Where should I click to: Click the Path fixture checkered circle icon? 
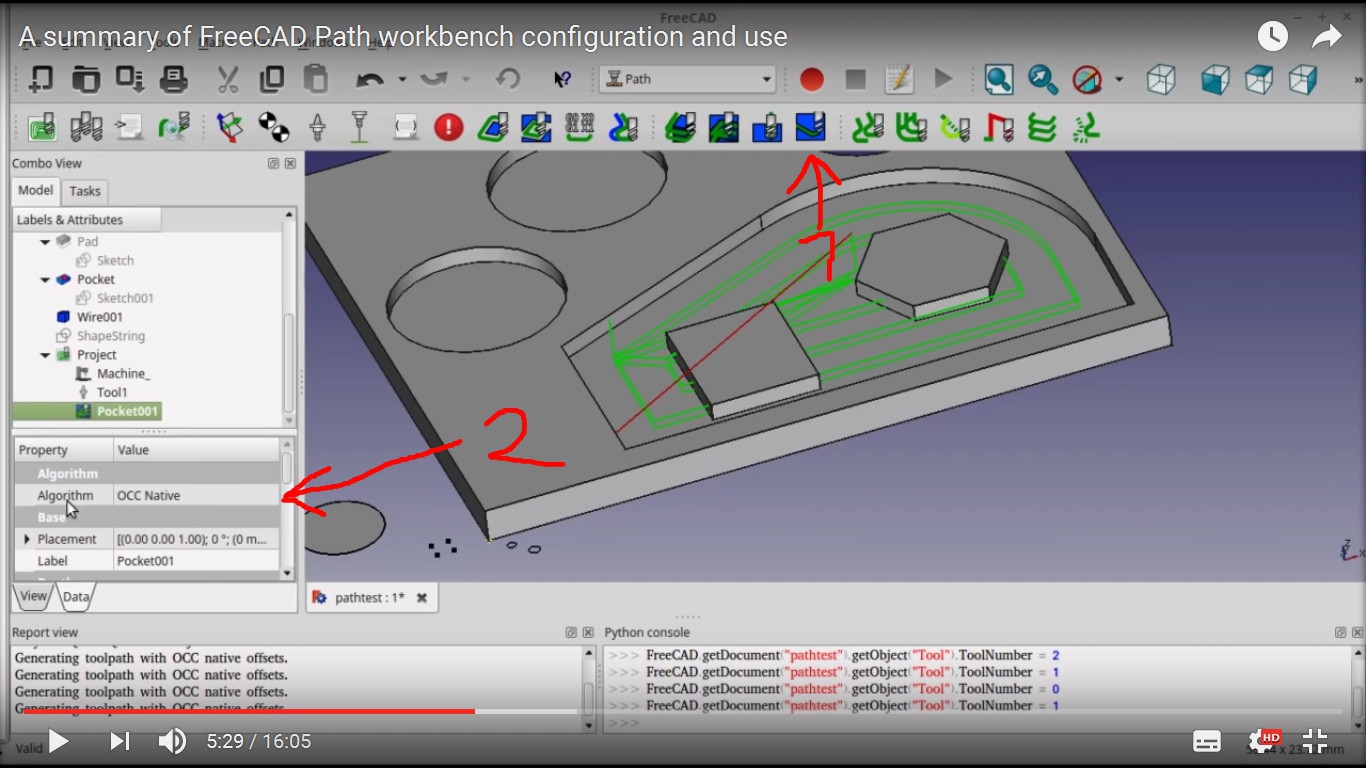(x=273, y=127)
